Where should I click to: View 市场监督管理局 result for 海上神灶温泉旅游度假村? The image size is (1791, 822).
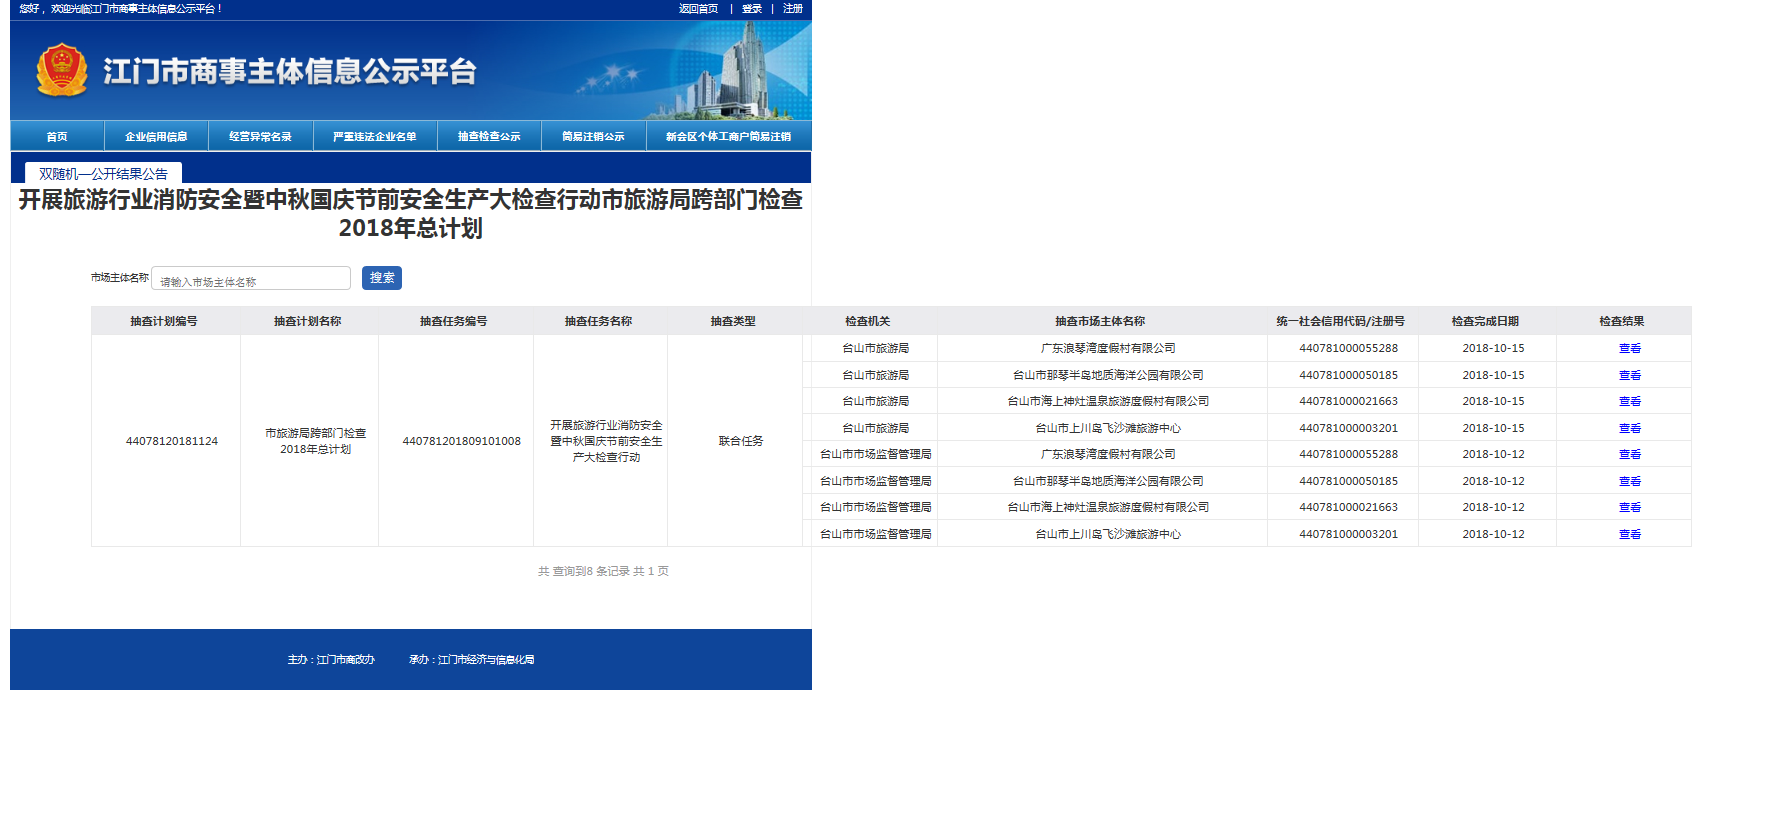[x=1629, y=508]
